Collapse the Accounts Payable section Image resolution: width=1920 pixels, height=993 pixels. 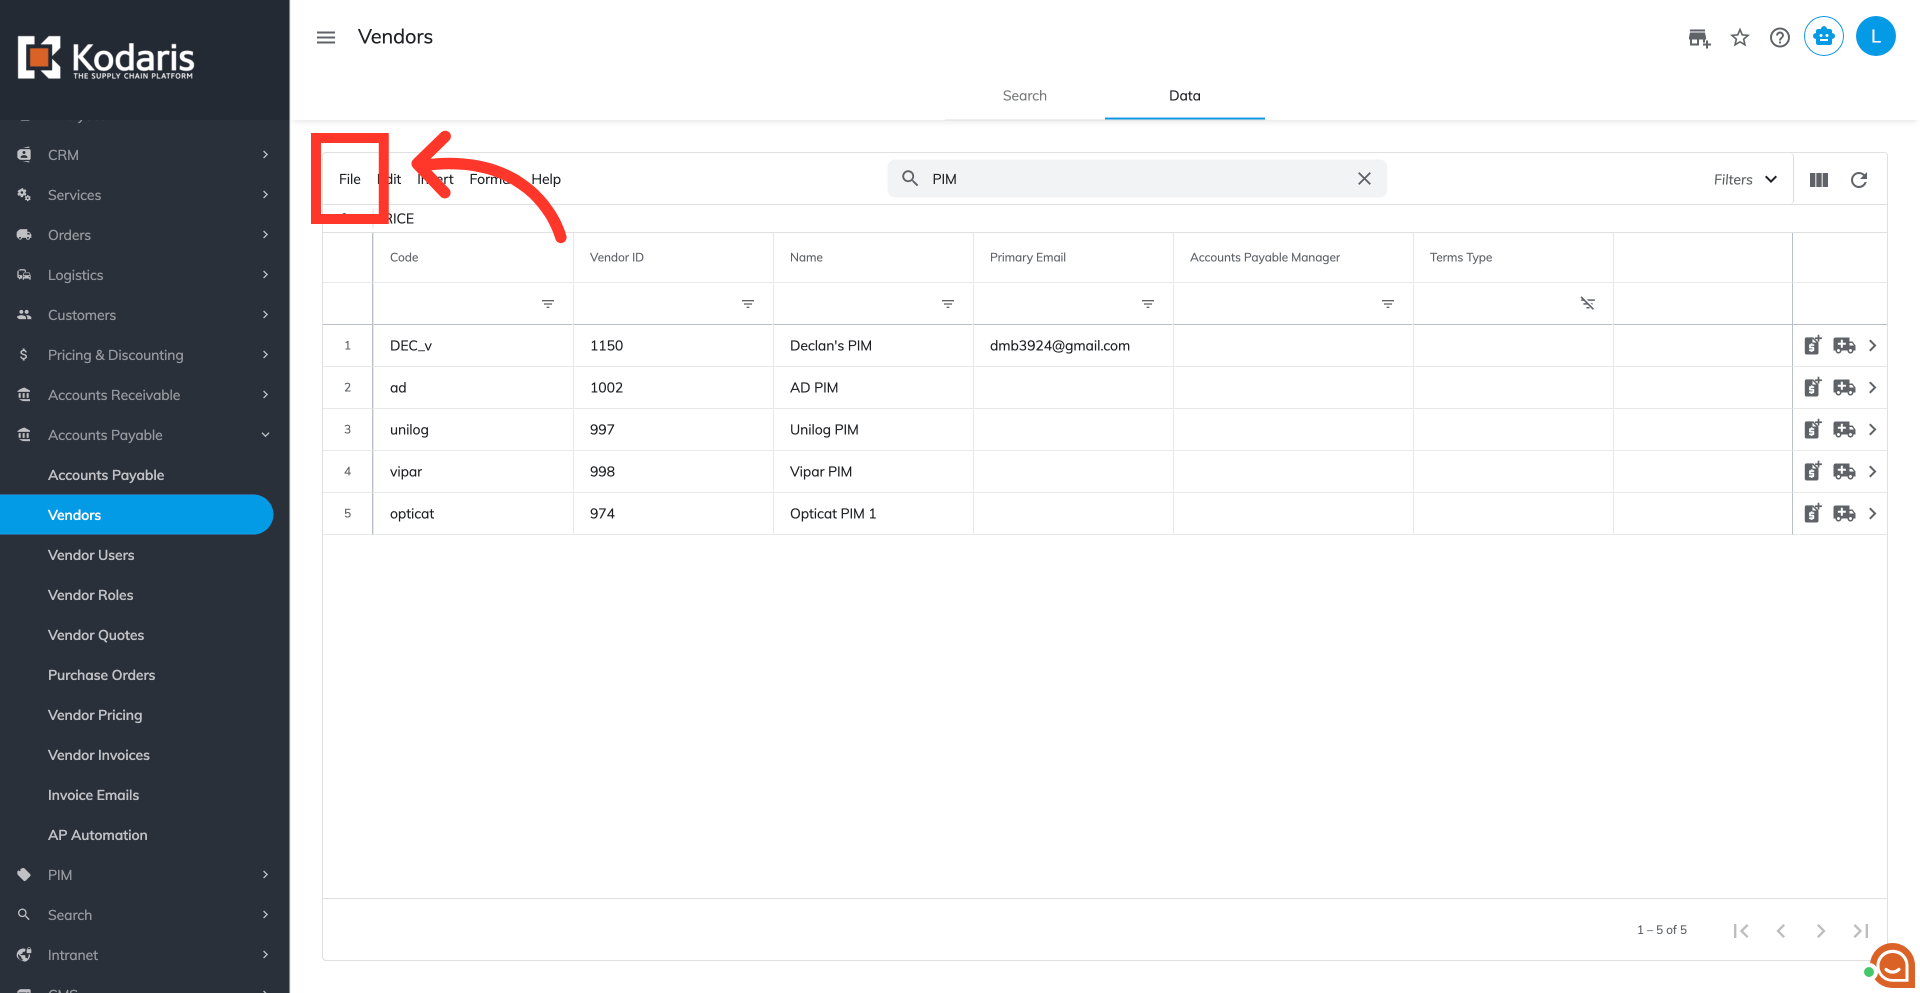(x=145, y=435)
